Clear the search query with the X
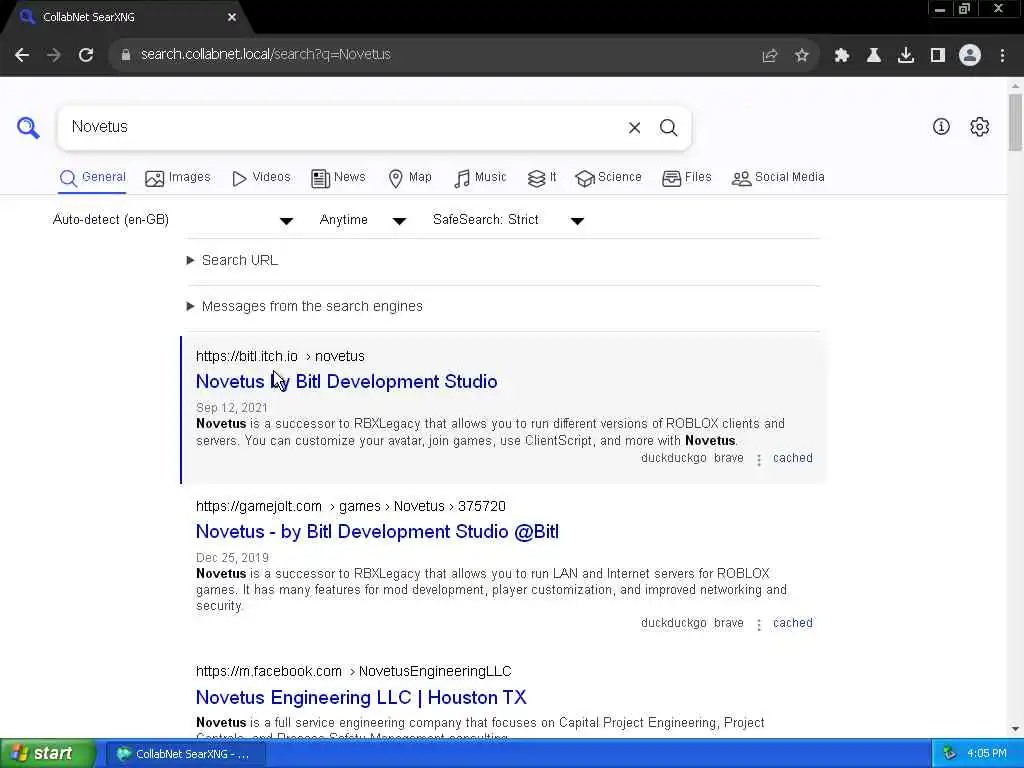The width and height of the screenshot is (1024, 768). pos(634,127)
